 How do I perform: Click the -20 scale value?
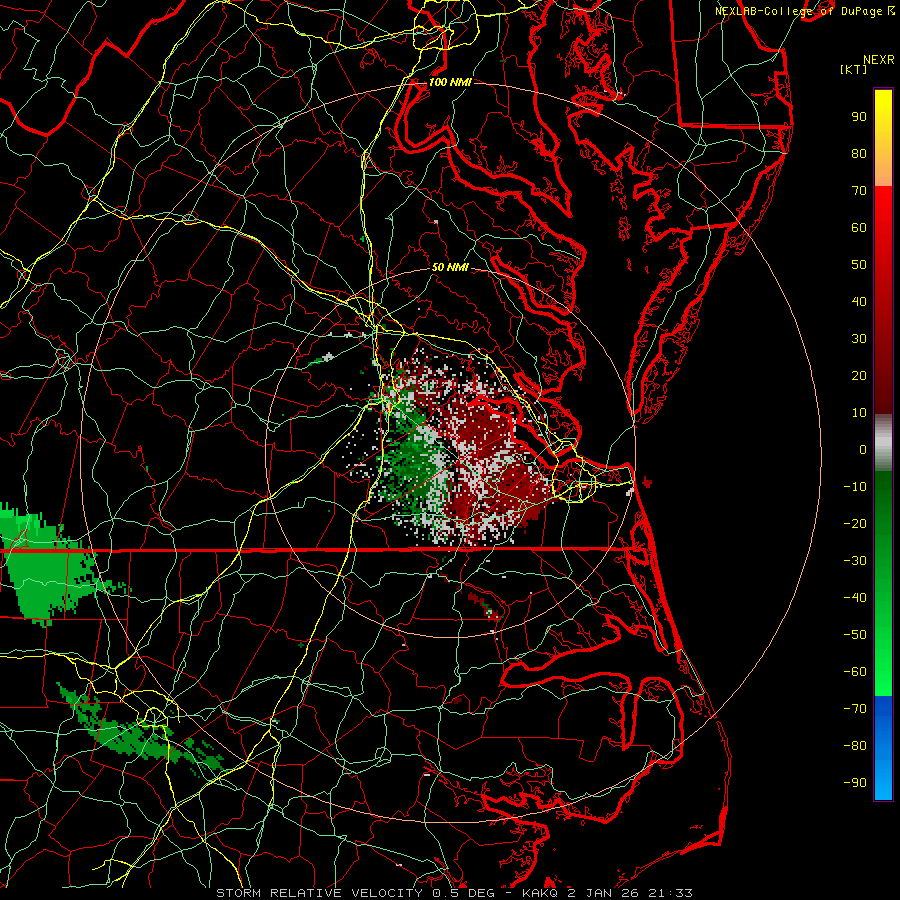click(855, 523)
